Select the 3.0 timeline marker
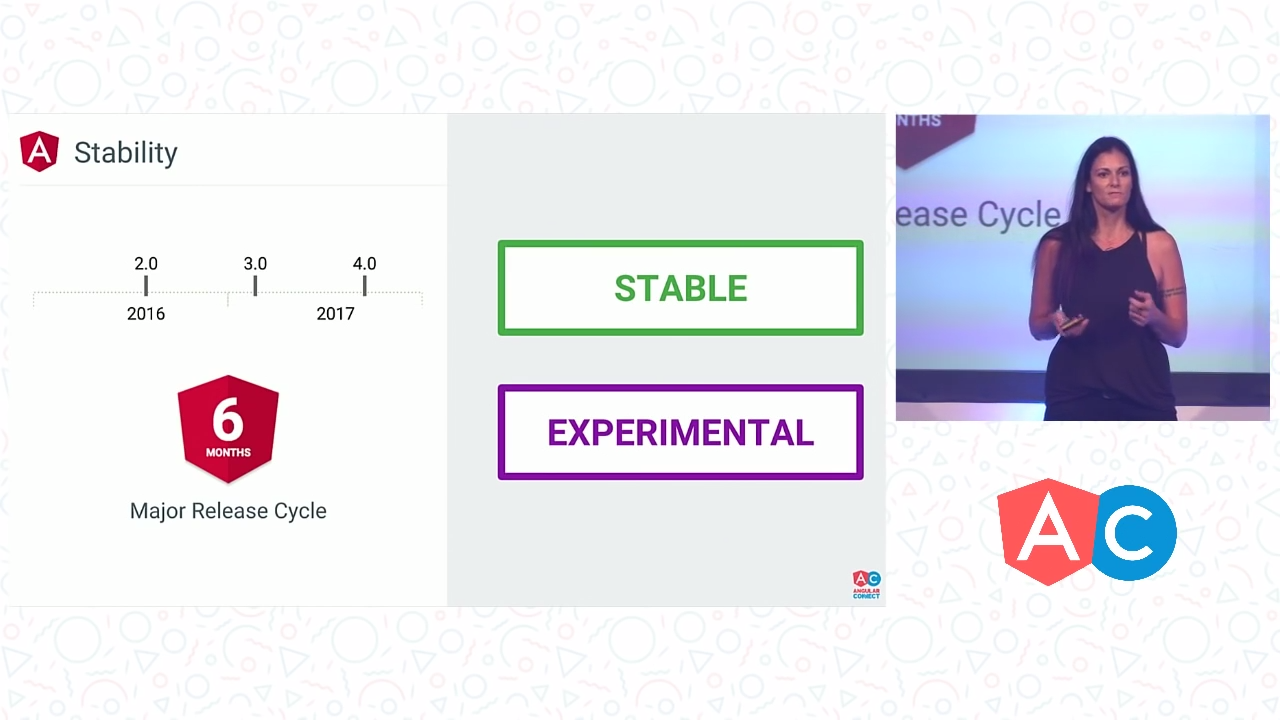 255,286
